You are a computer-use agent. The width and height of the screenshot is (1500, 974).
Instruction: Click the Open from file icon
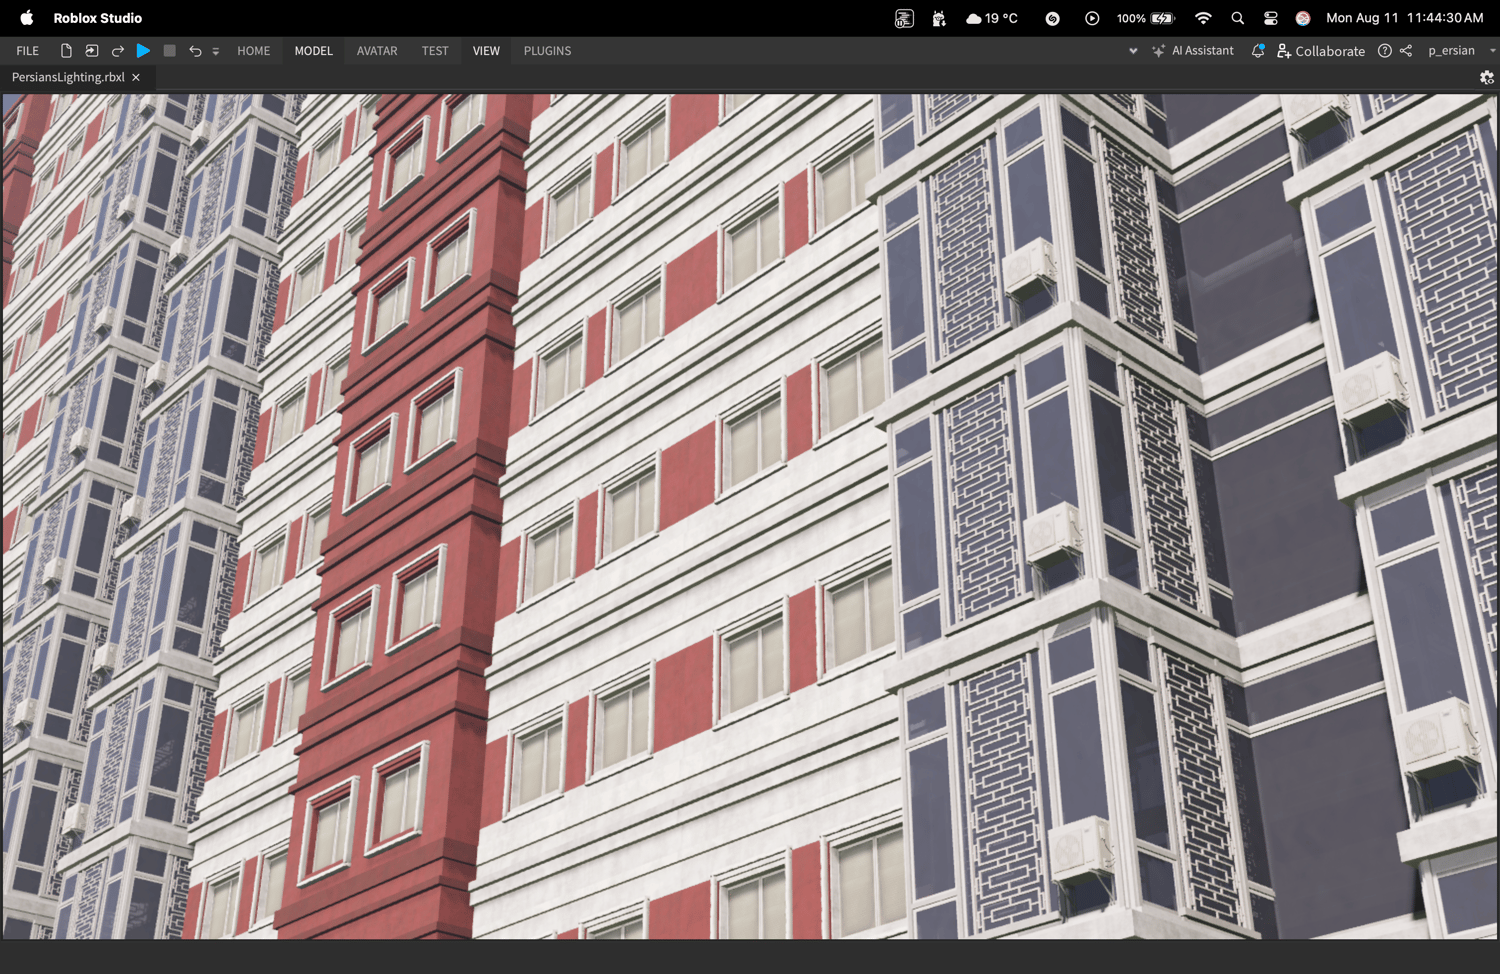pyautogui.click(x=92, y=51)
